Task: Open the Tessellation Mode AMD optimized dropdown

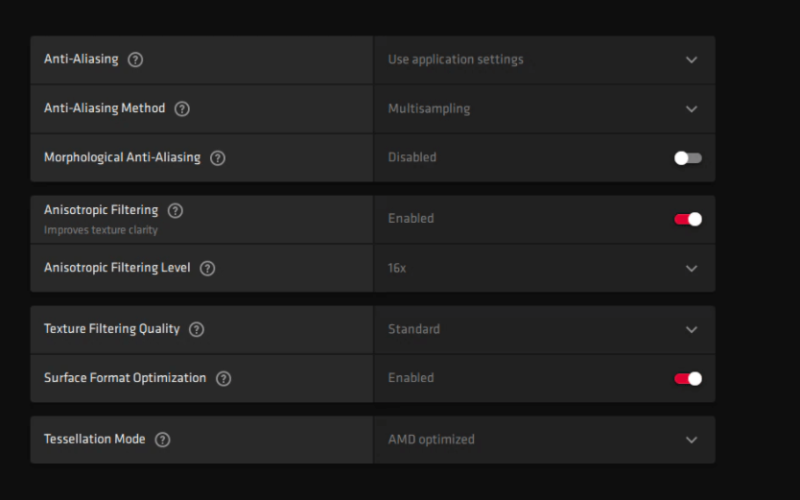Action: pos(544,440)
